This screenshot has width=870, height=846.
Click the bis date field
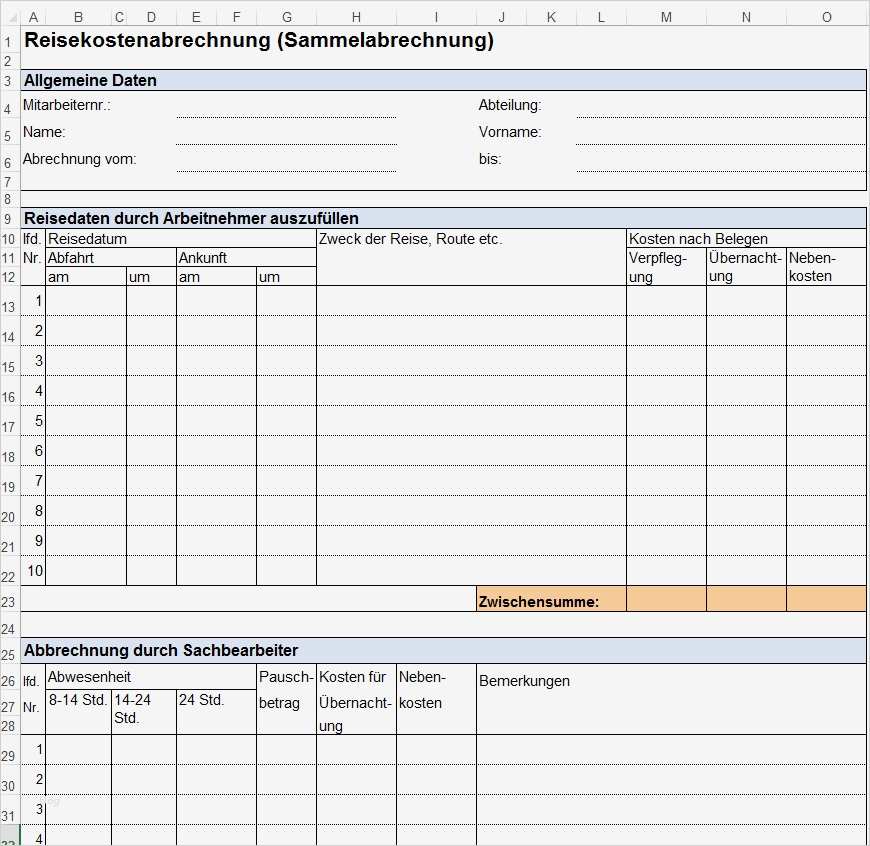pyautogui.click(x=720, y=158)
